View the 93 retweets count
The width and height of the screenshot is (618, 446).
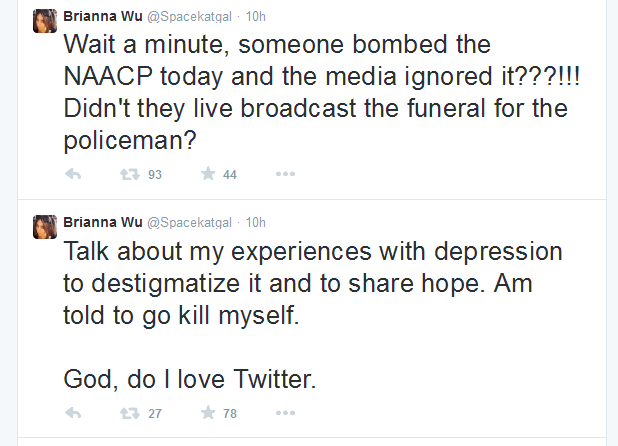pyautogui.click(x=155, y=175)
